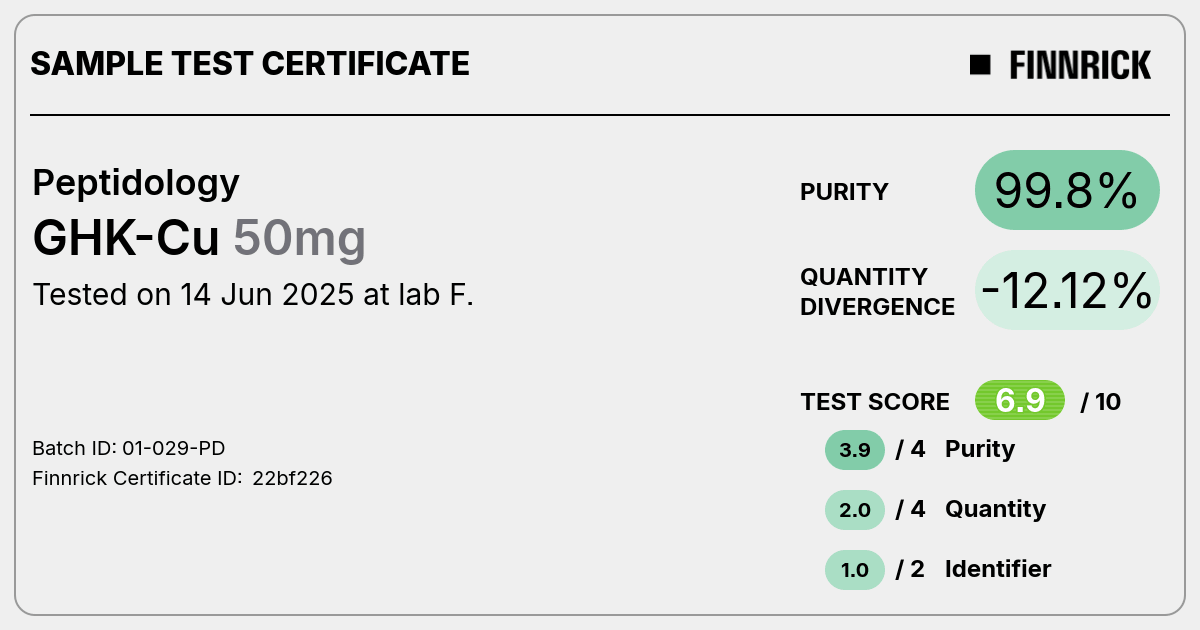The image size is (1200, 630).
Task: Click the 50mg dosage label
Action: pyautogui.click(x=300, y=240)
